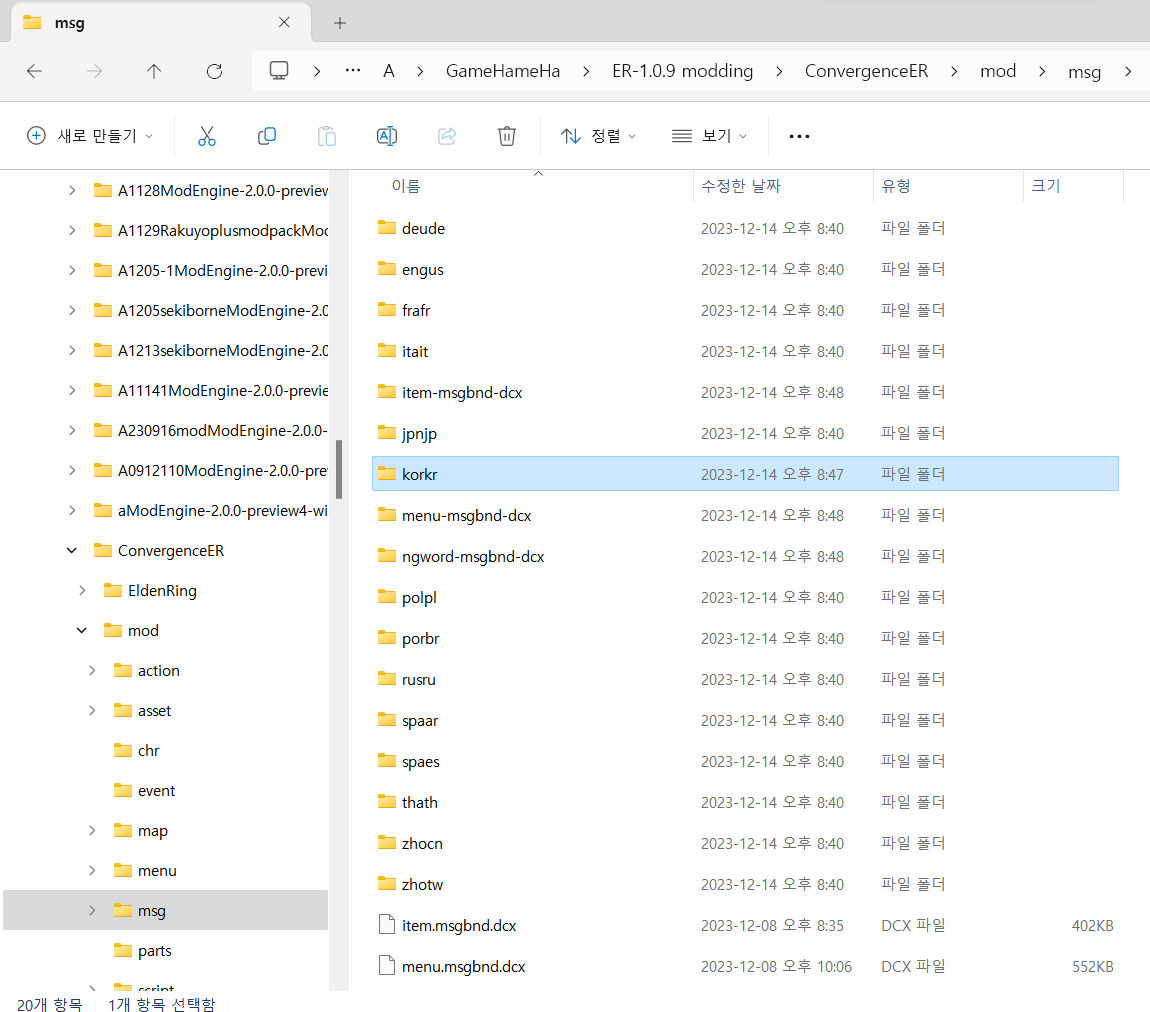
Task: Open the See more options ellipsis menu
Action: [x=799, y=136]
